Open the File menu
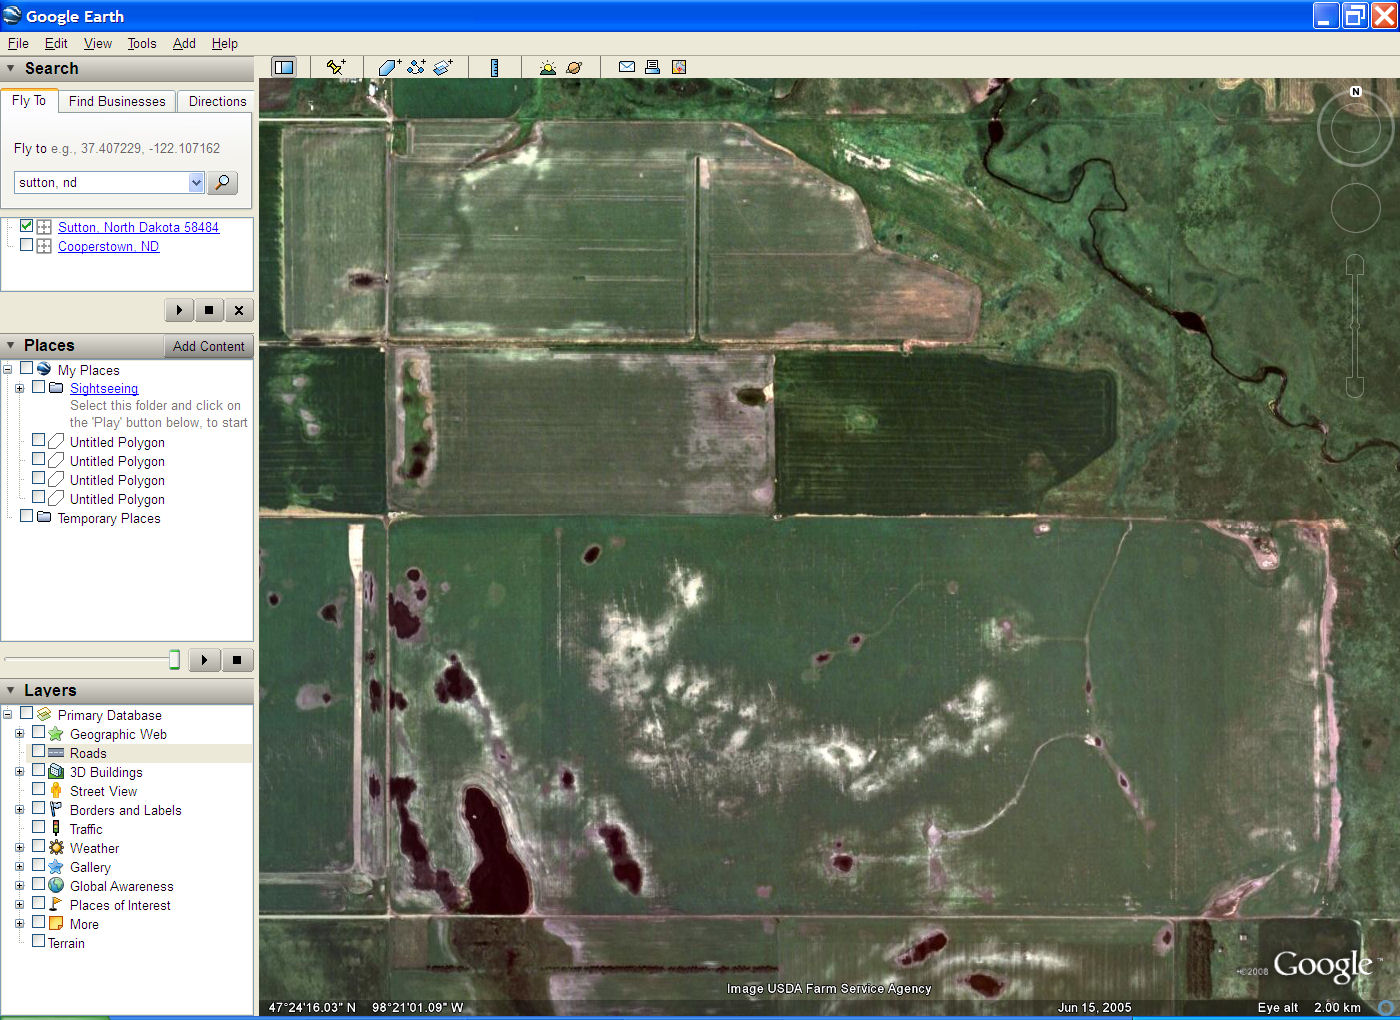The width and height of the screenshot is (1400, 1020). 18,43
